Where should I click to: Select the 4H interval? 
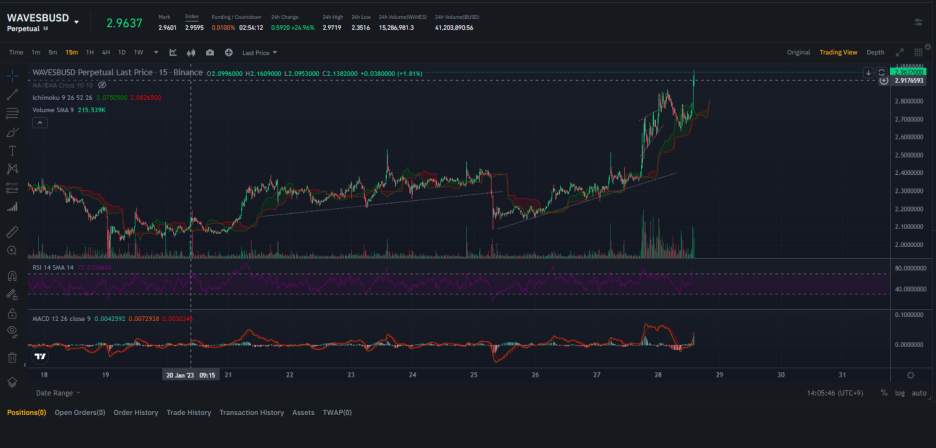[106, 53]
